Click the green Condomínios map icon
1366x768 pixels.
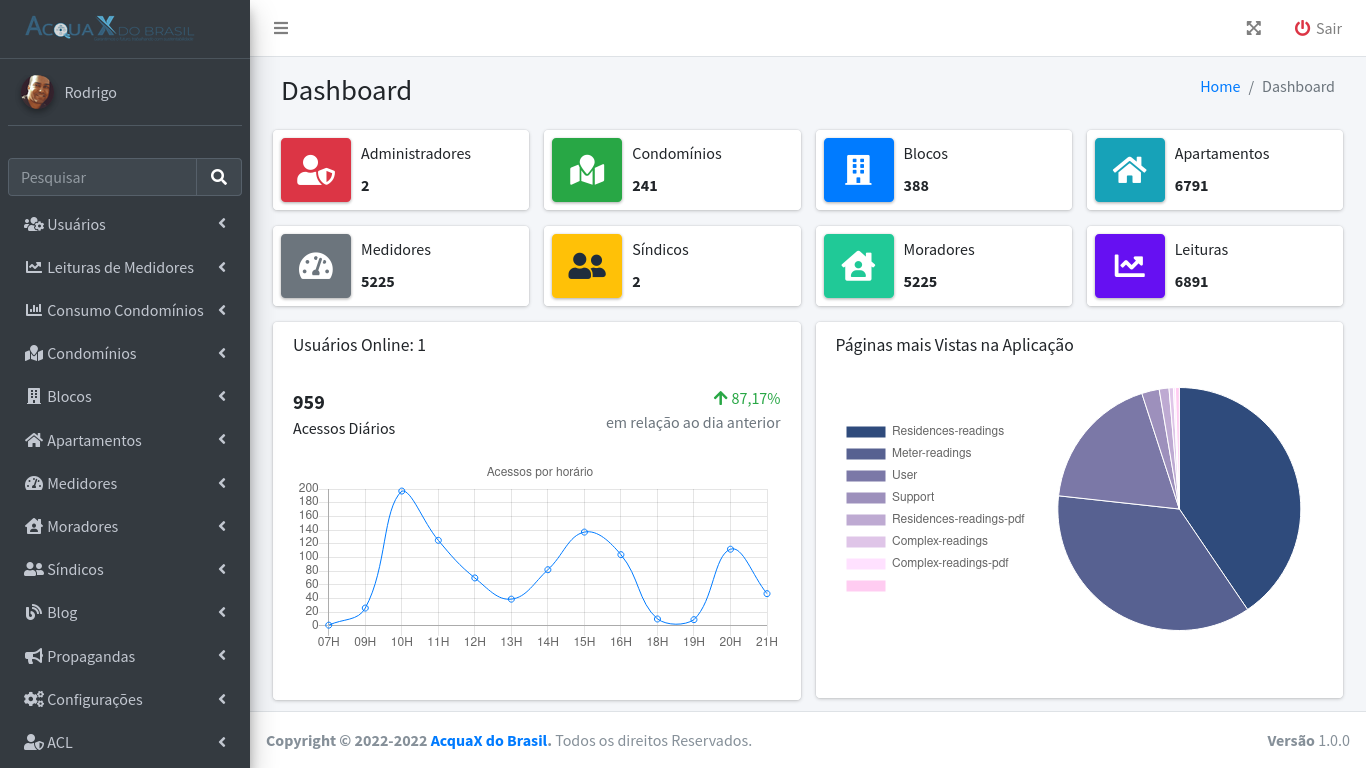pos(587,170)
